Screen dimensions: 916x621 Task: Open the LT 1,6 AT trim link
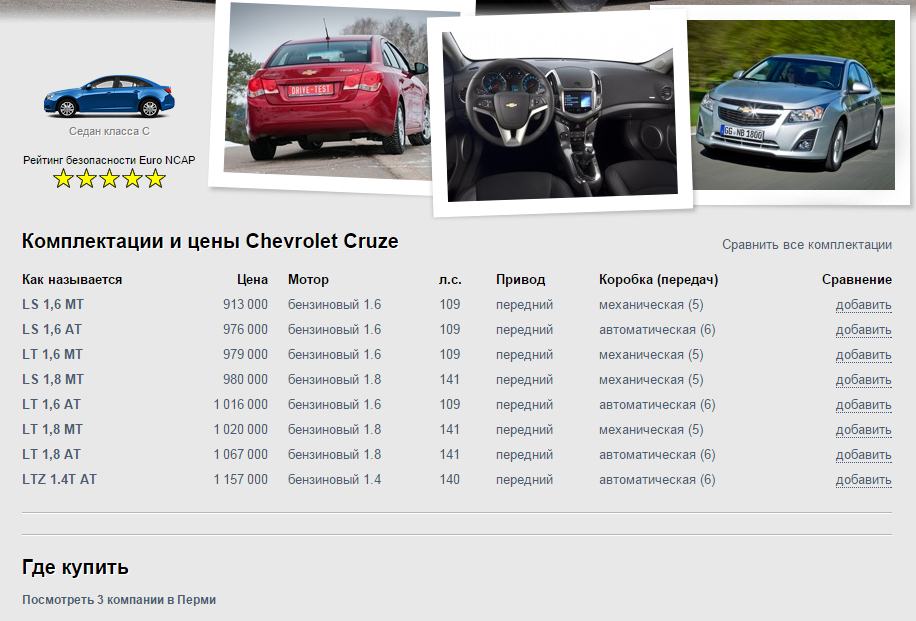tap(51, 404)
